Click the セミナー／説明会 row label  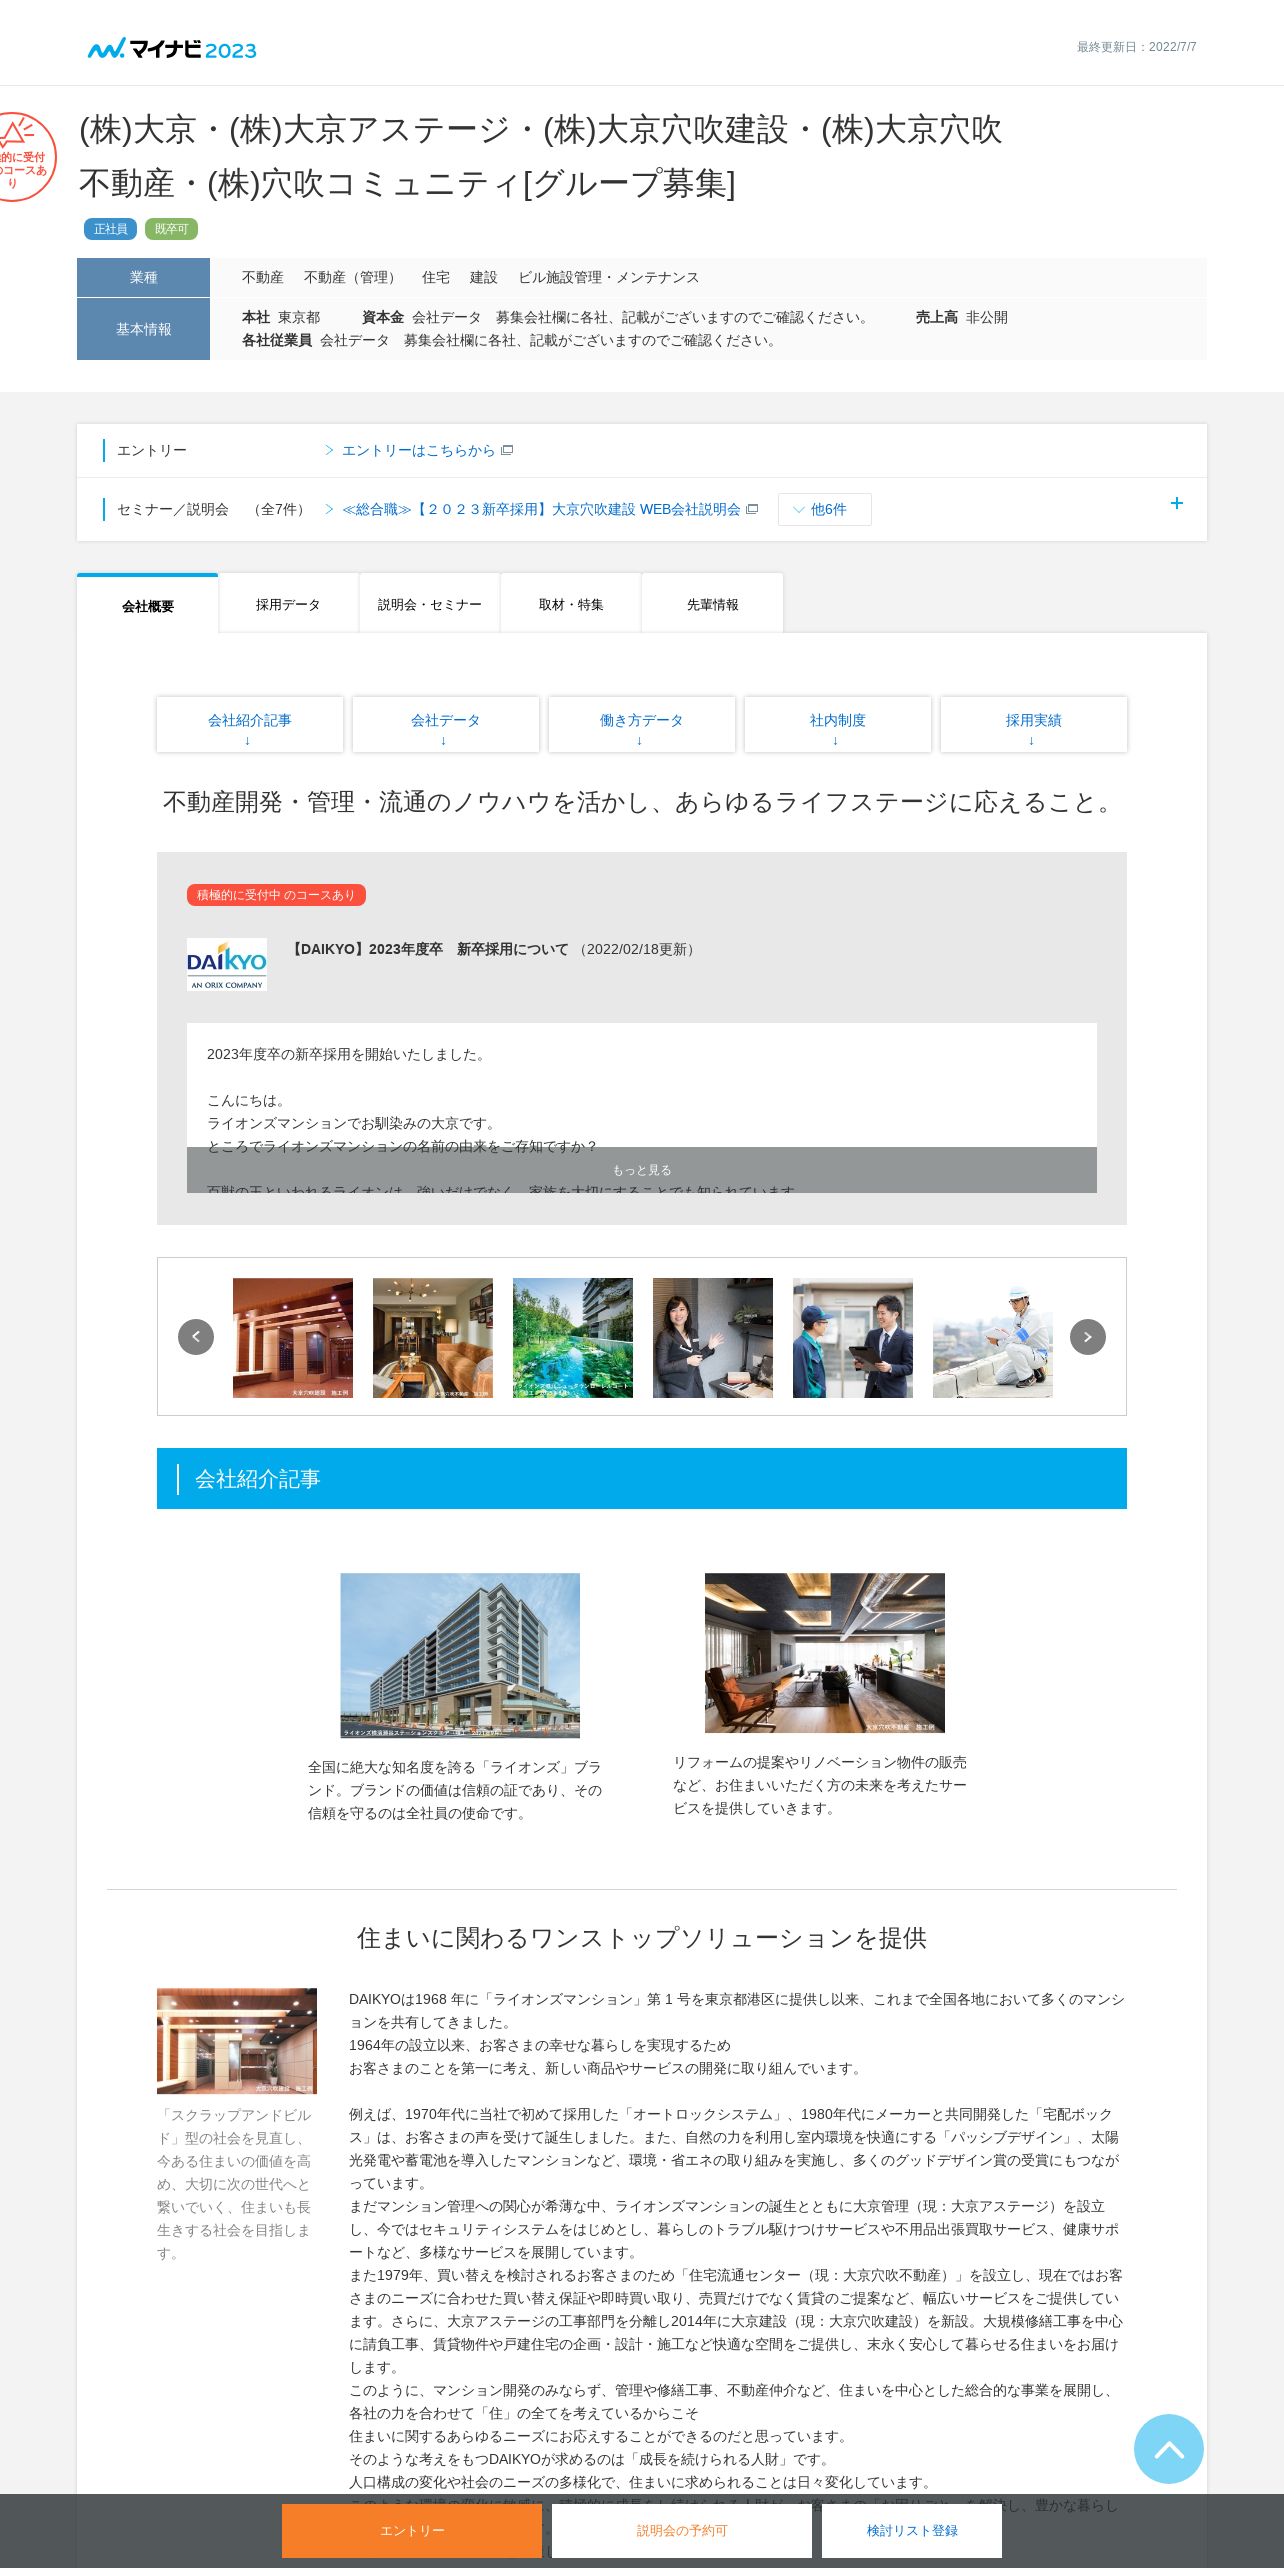coord(173,510)
